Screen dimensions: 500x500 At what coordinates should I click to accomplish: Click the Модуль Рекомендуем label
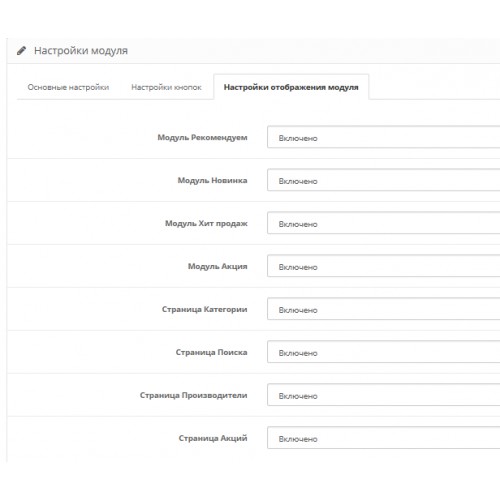202,138
